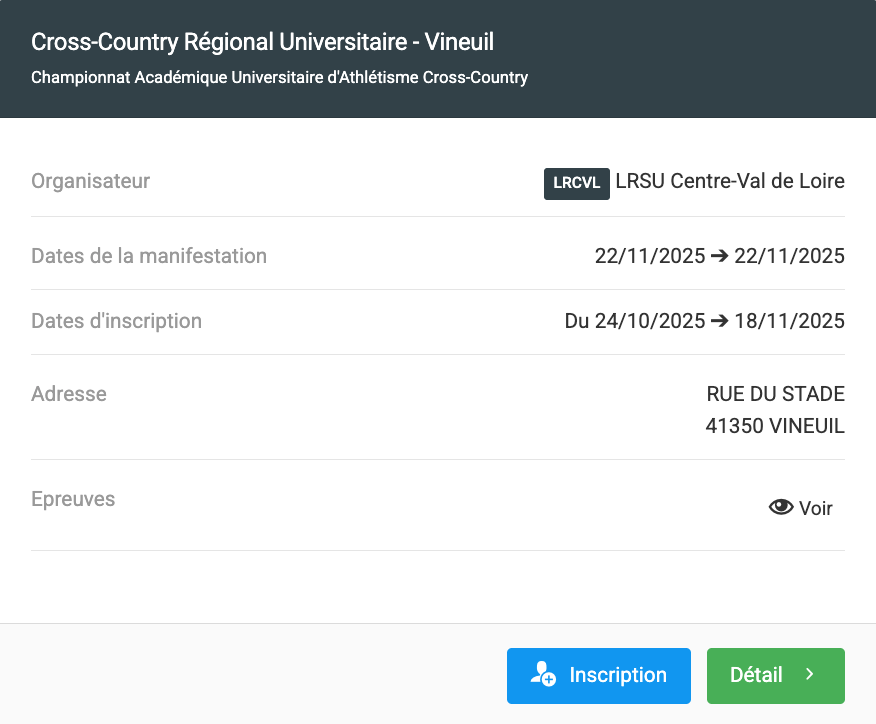Click the arrow between inscription dates
The width and height of the screenshot is (876, 724).
coord(720,321)
